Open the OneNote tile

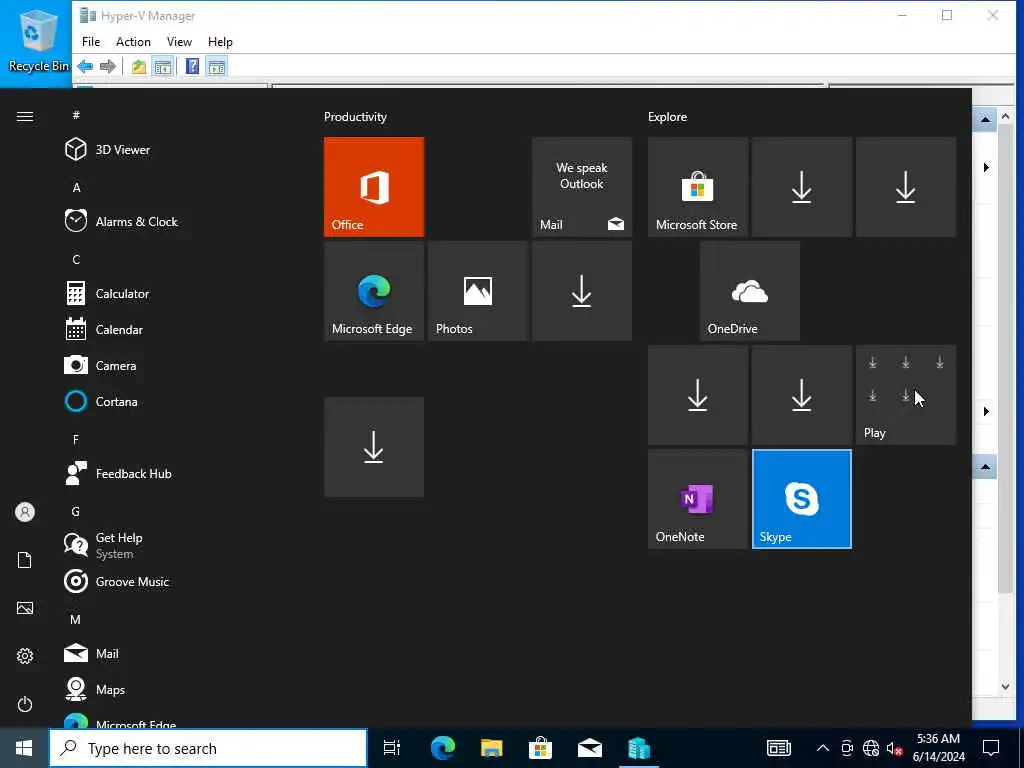tap(697, 499)
